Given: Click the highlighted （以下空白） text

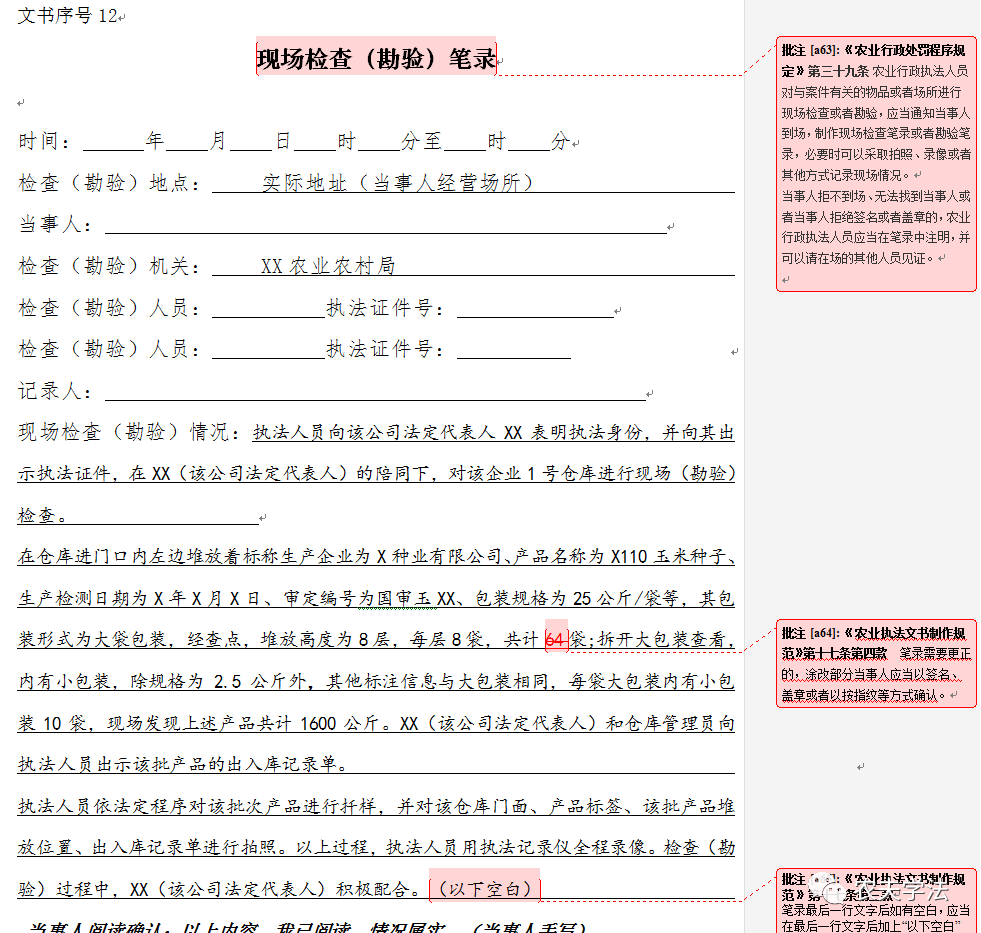Looking at the screenshot, I should click(485, 888).
